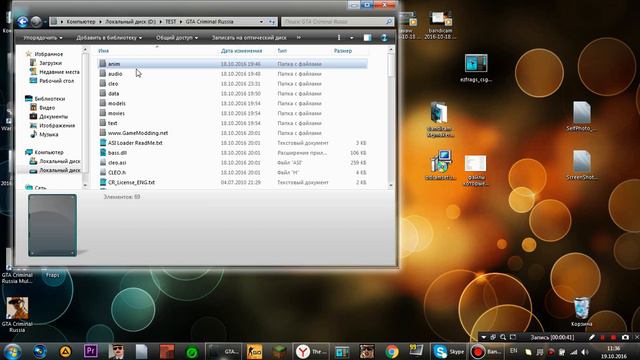
Task: Sort by the Тип column header
Action: point(282,51)
